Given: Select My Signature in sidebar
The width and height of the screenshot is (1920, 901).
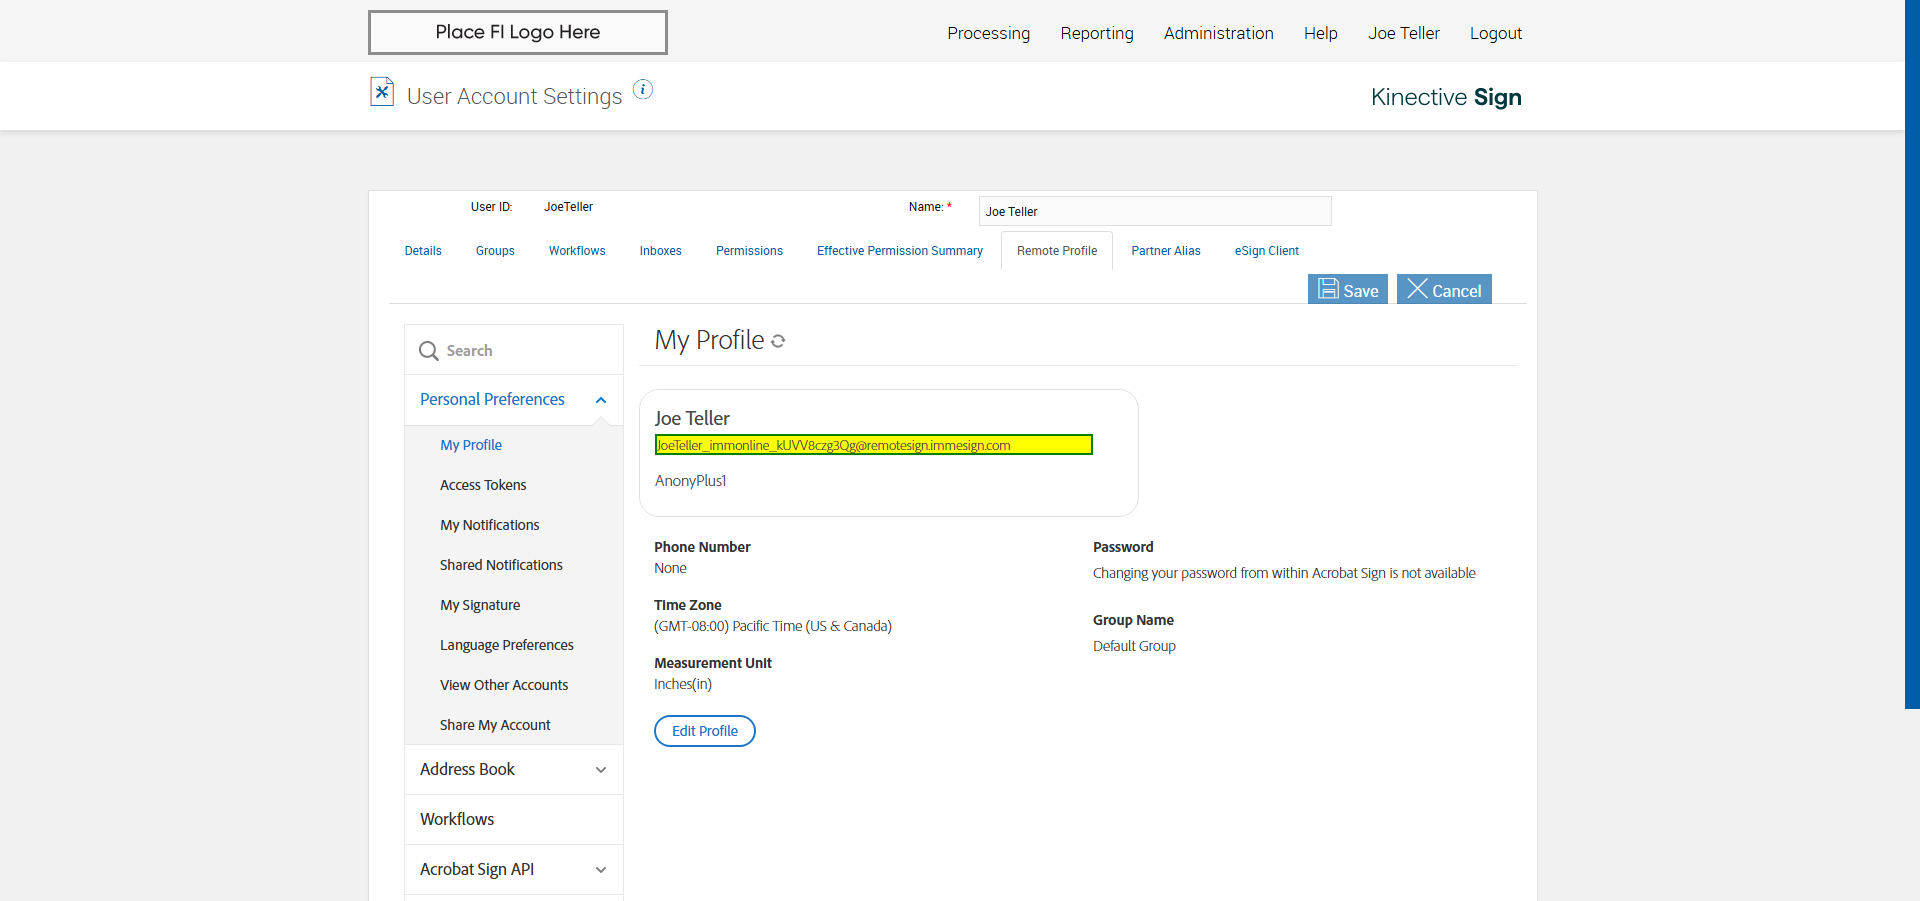Looking at the screenshot, I should [x=480, y=605].
